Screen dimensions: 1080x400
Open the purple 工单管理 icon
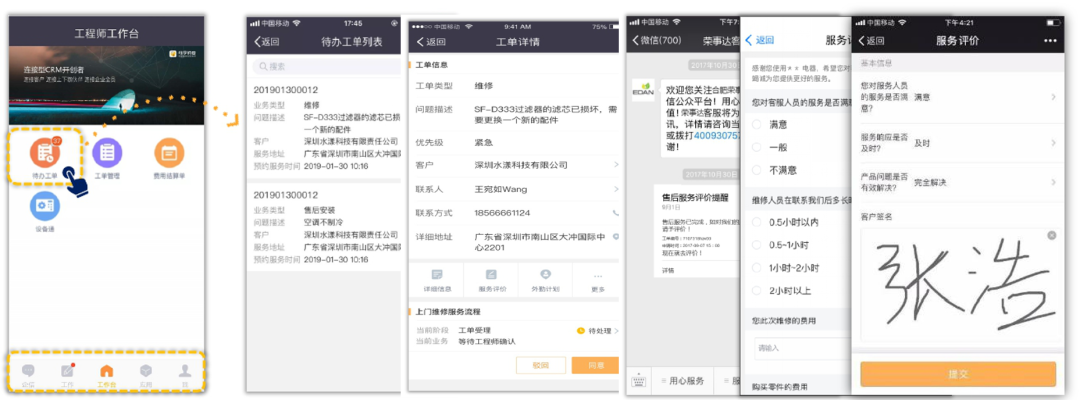(107, 153)
